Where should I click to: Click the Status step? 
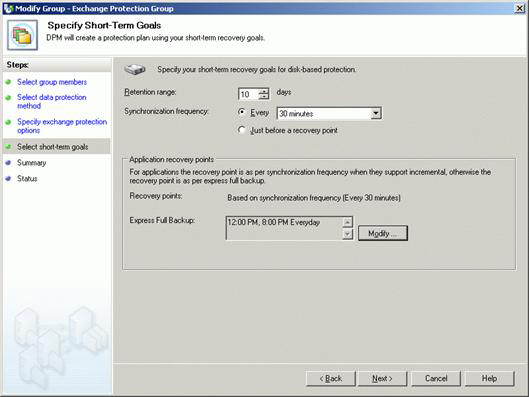pyautogui.click(x=27, y=178)
